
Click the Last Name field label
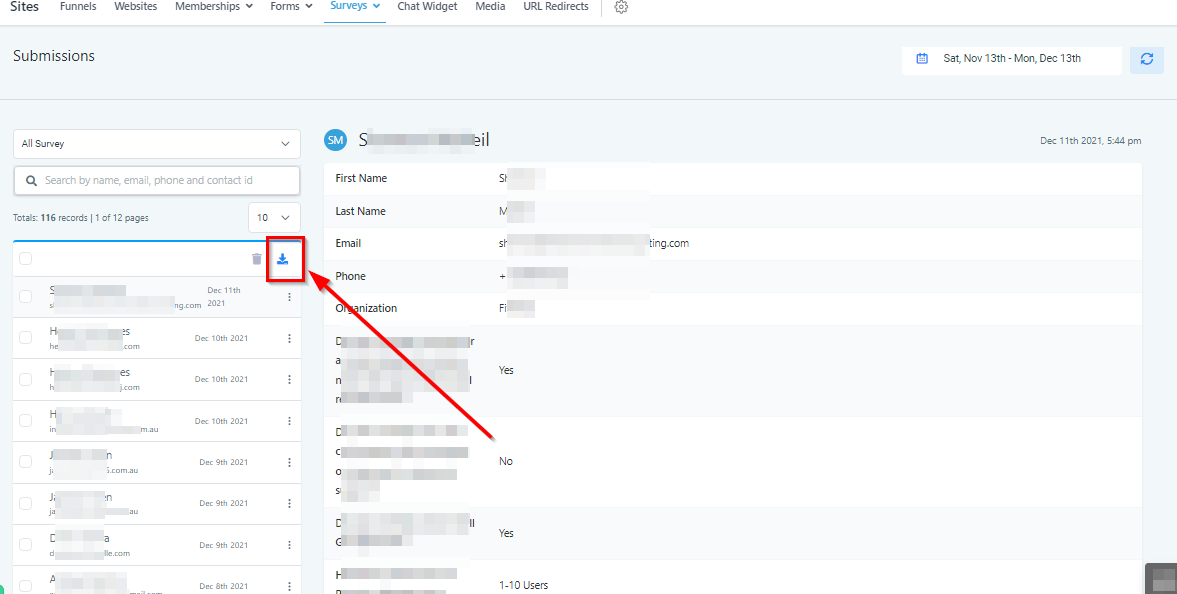(360, 211)
